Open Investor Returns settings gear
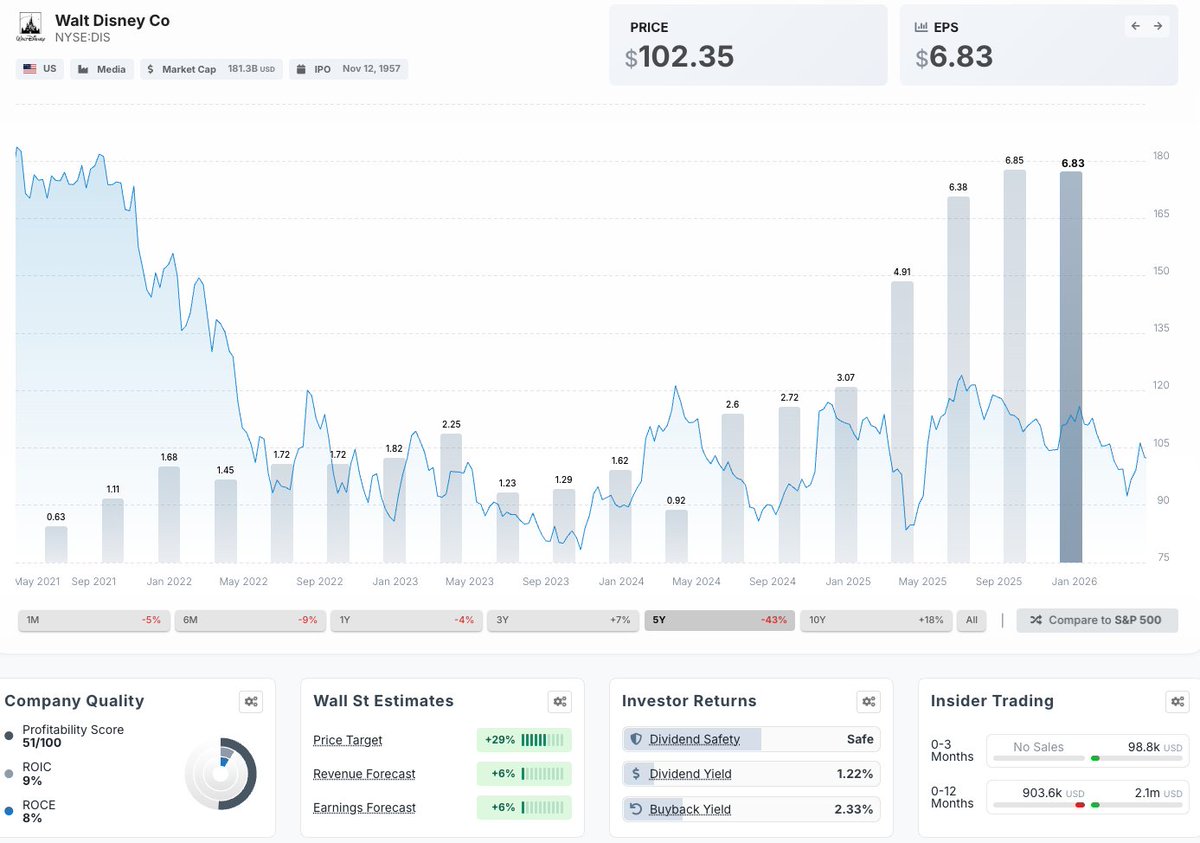1200x843 pixels. 869,702
